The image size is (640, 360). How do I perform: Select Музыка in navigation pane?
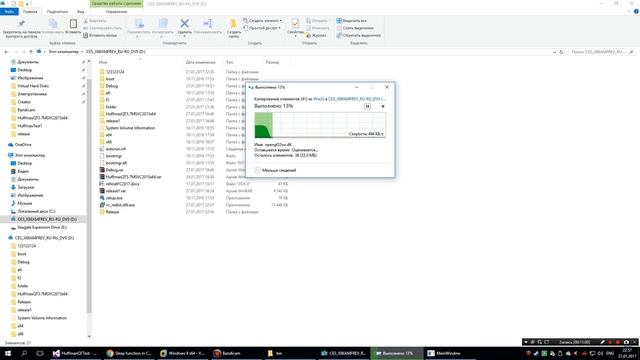24,203
